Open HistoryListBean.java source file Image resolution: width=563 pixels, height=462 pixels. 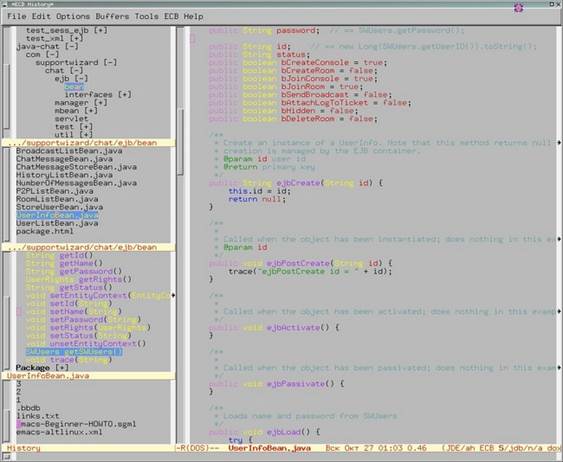[x=64, y=175]
